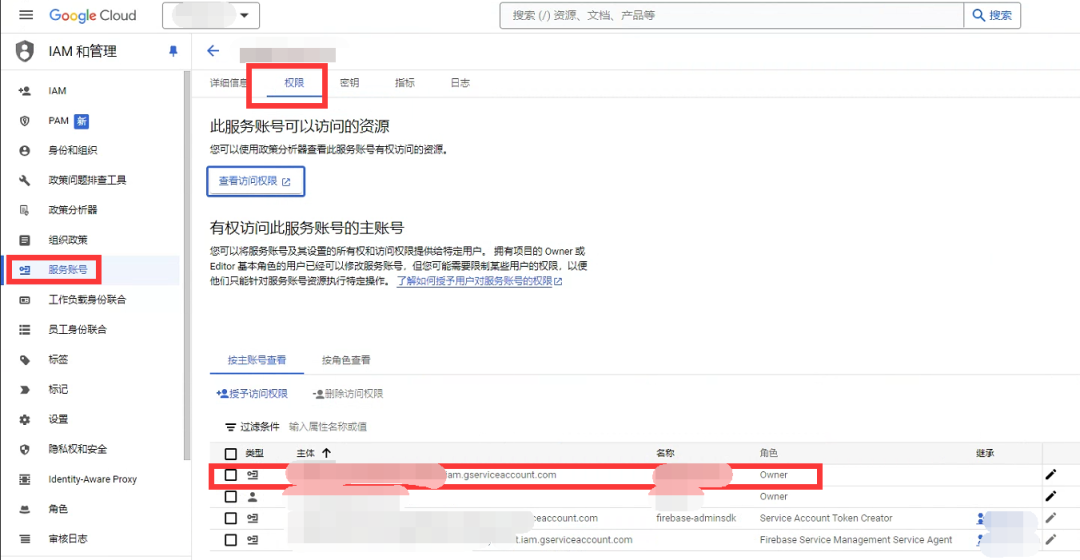1080x560 pixels.
Task: Open the 了解如何授予用户对服务账号的权限 link
Action: tap(479, 282)
